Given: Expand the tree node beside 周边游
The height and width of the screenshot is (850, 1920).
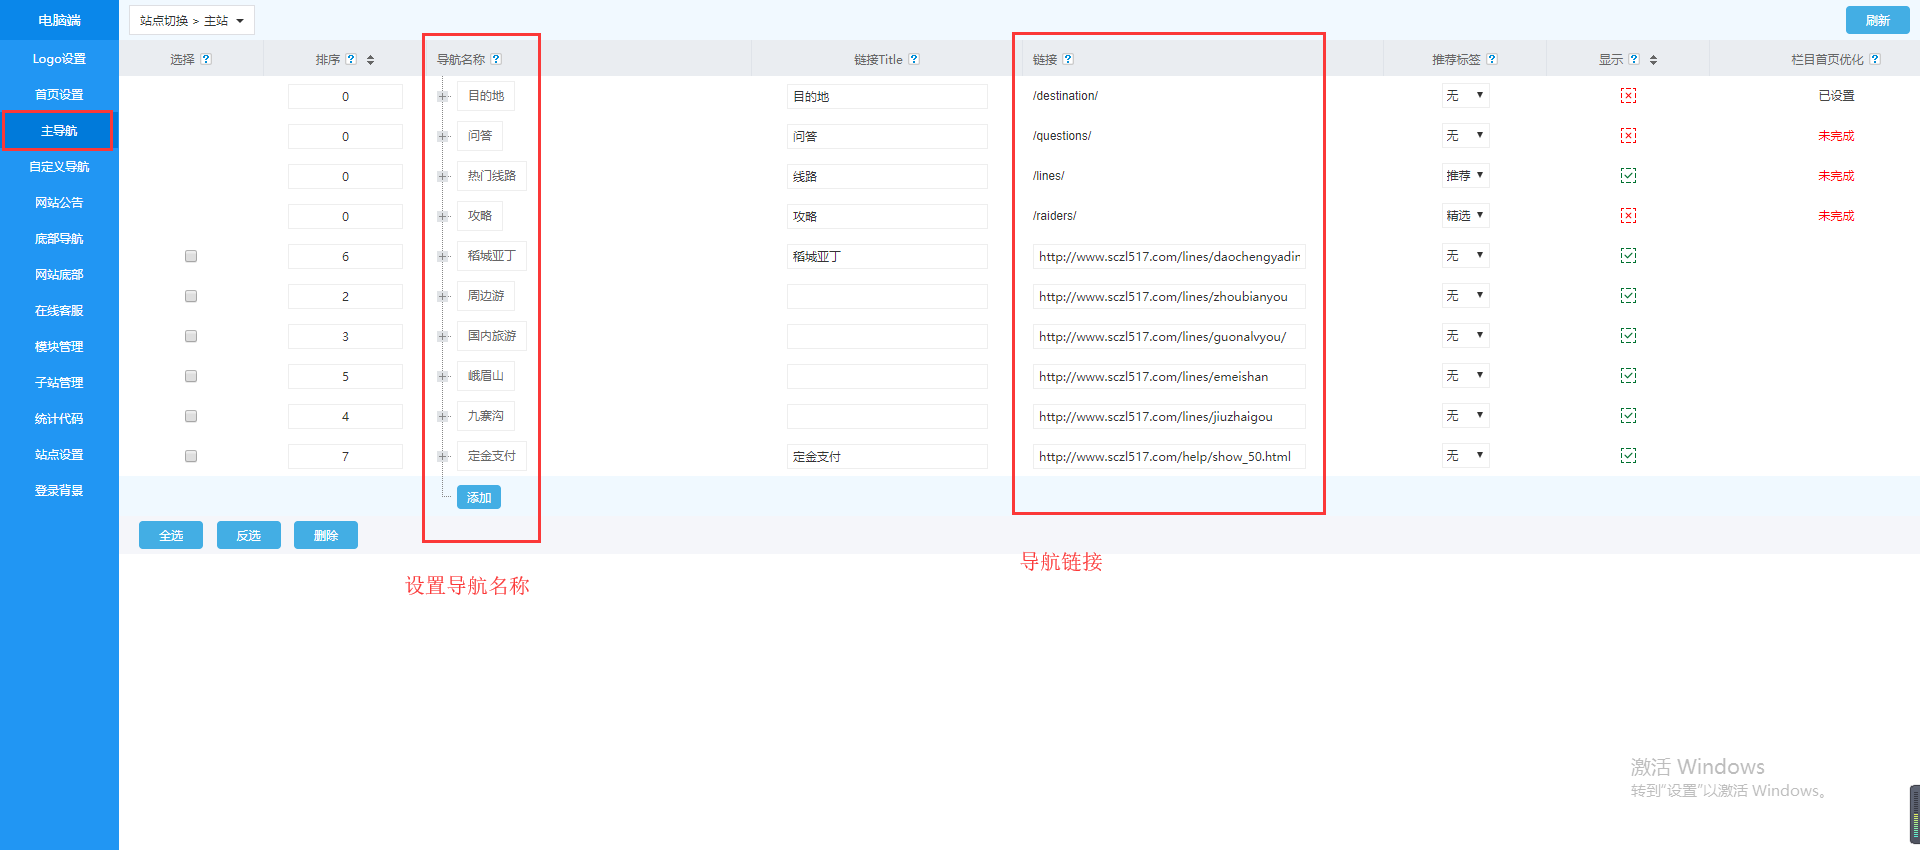Looking at the screenshot, I should [x=443, y=296].
